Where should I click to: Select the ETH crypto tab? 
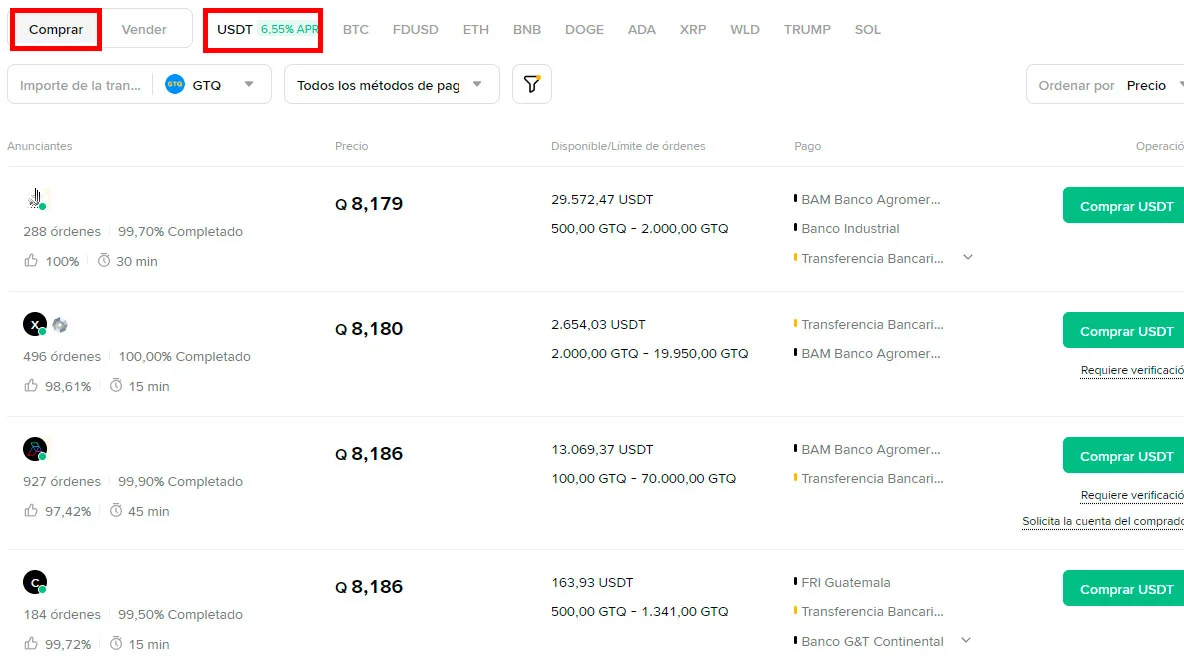[476, 29]
